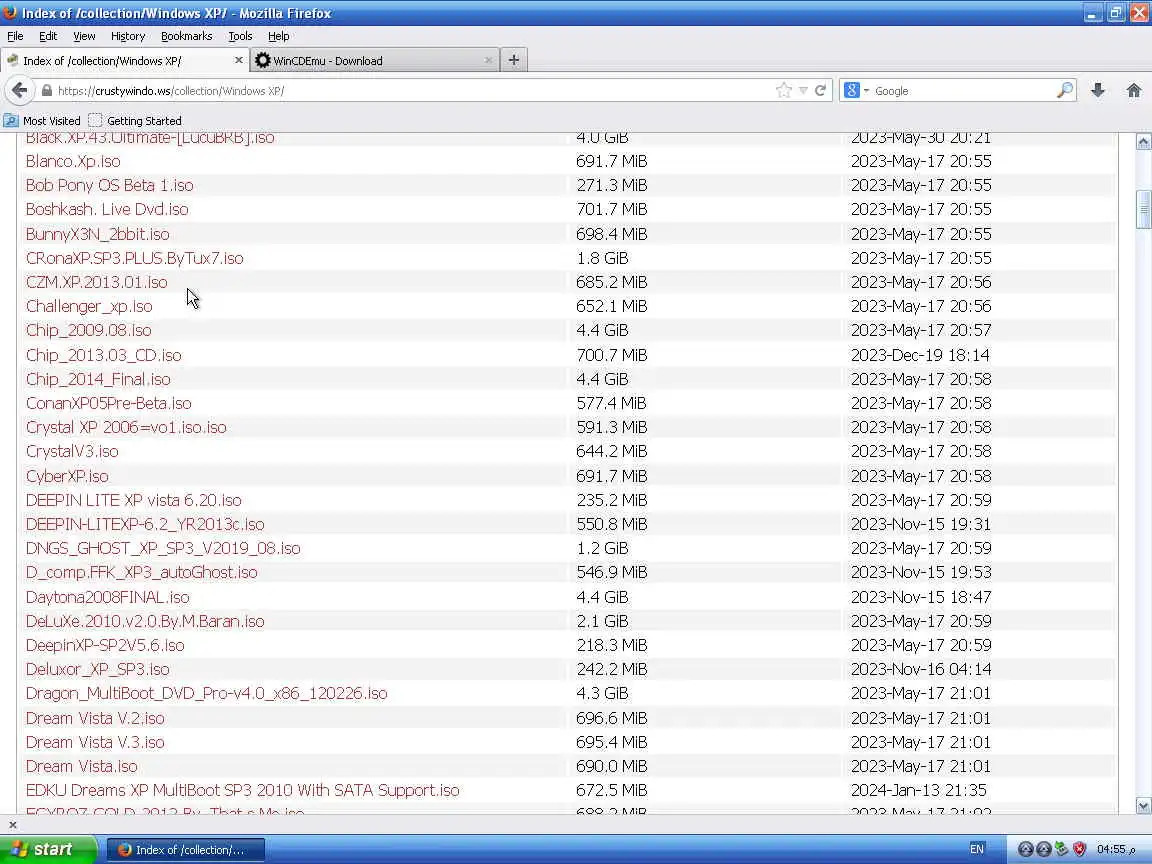Open the Windows start menu
This screenshot has height=864, width=1152.
48,849
